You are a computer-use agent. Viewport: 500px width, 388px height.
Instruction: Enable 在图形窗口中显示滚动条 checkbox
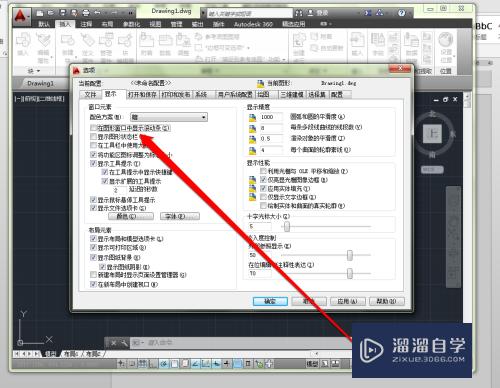point(93,128)
